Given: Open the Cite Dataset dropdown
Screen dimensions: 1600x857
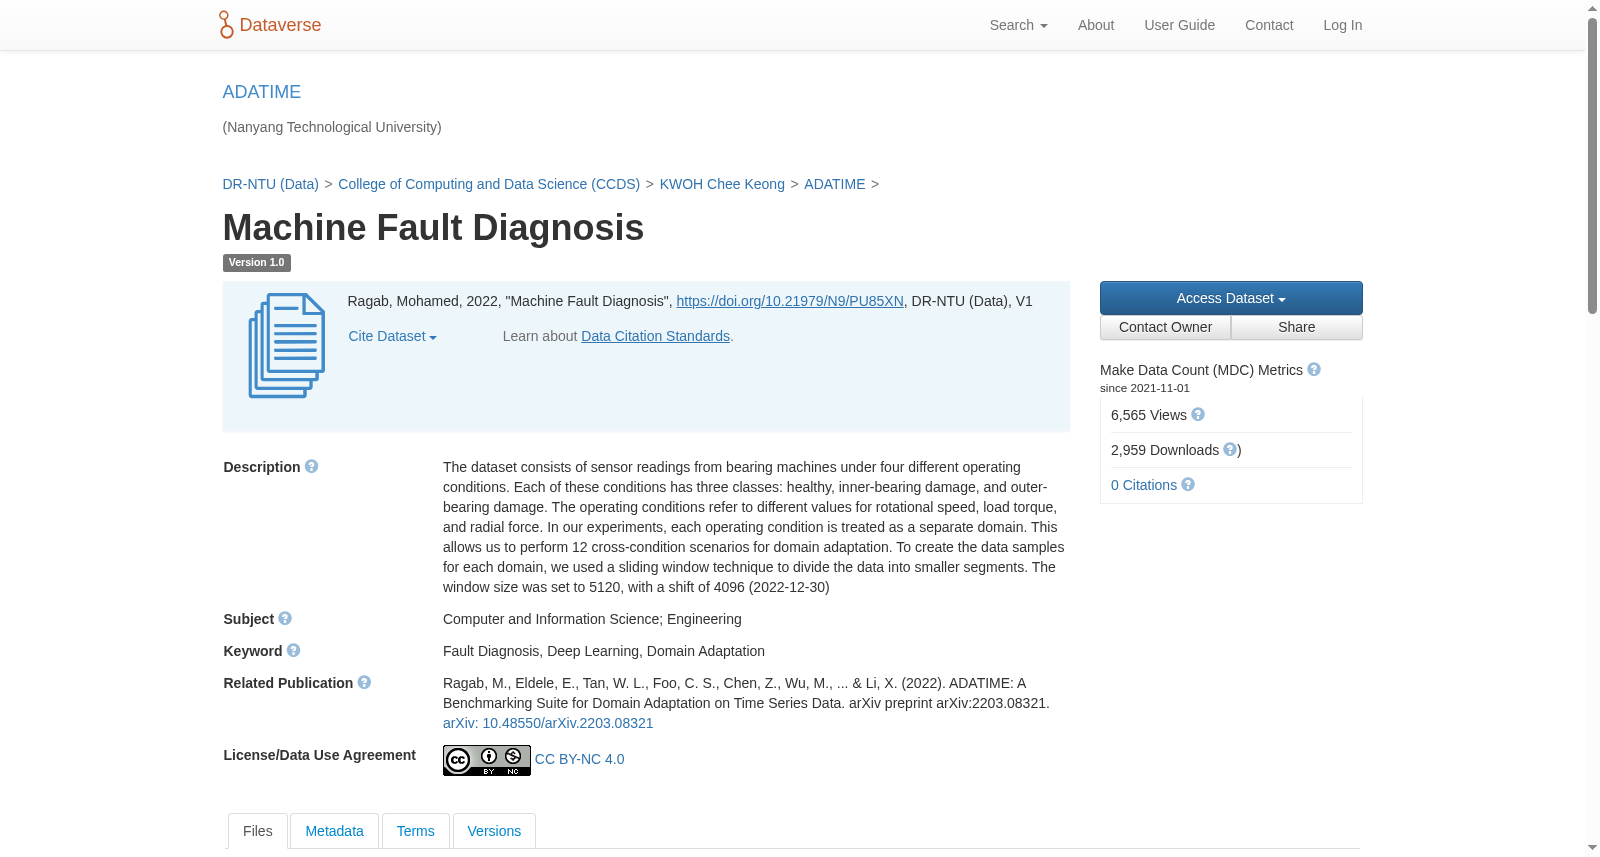Looking at the screenshot, I should point(393,337).
